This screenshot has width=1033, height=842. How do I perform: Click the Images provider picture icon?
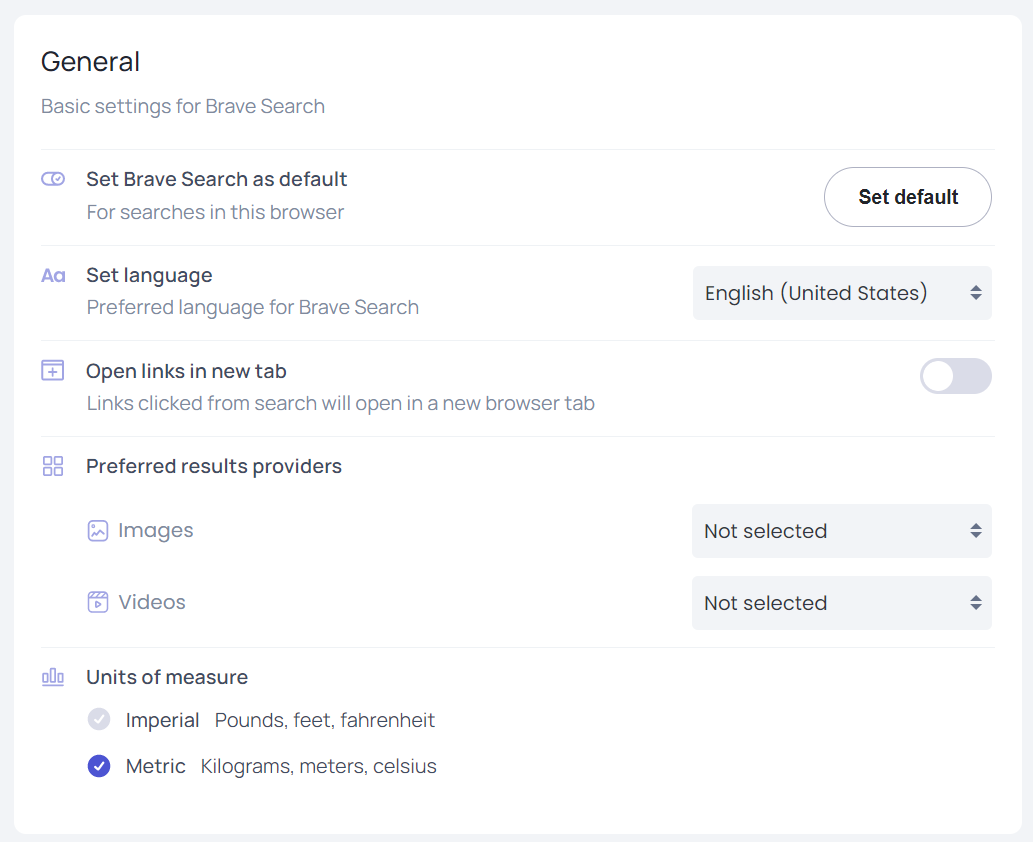pos(97,531)
